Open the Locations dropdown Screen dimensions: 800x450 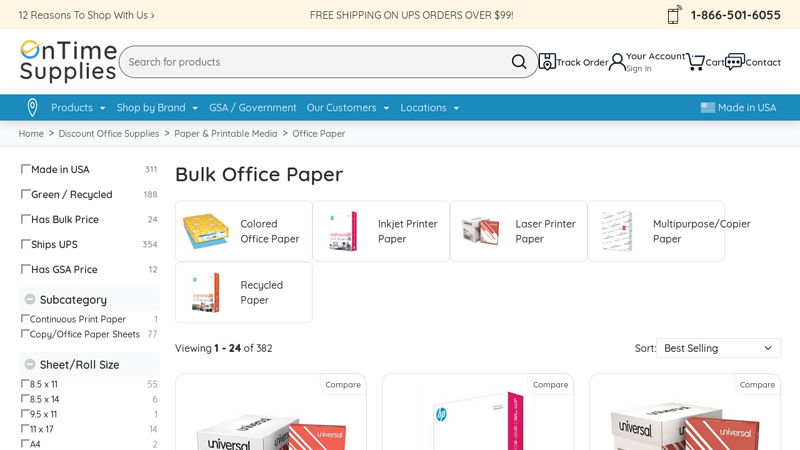click(430, 108)
